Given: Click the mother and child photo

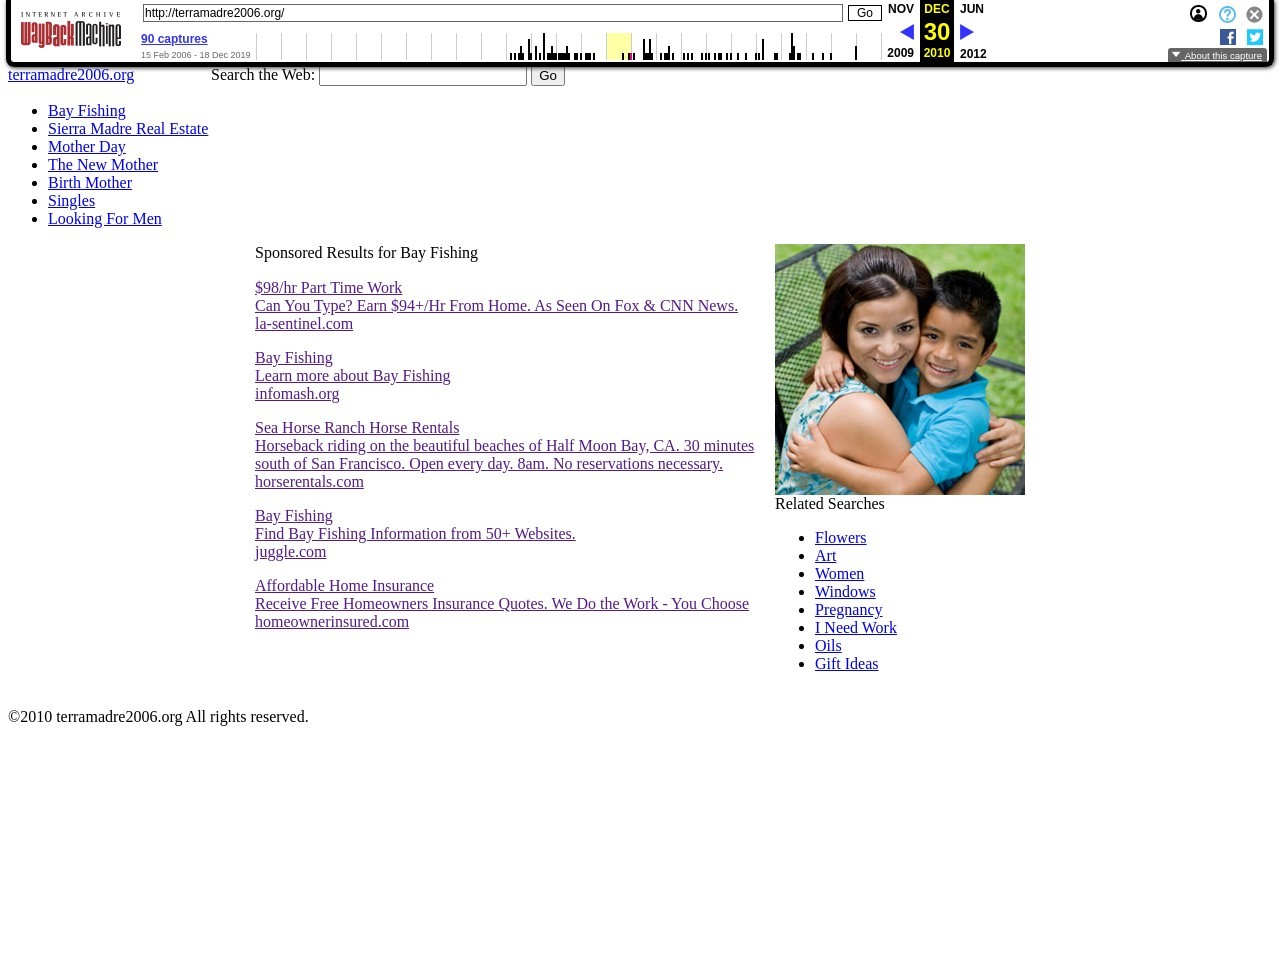Looking at the screenshot, I should click(x=899, y=369).
